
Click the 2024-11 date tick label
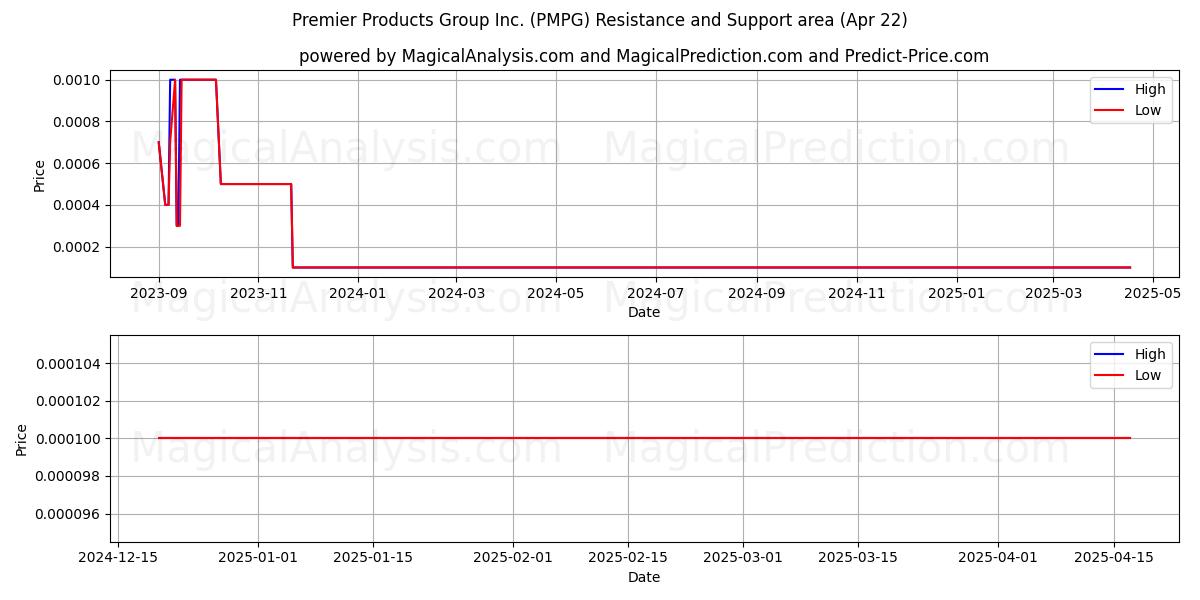coord(857,293)
